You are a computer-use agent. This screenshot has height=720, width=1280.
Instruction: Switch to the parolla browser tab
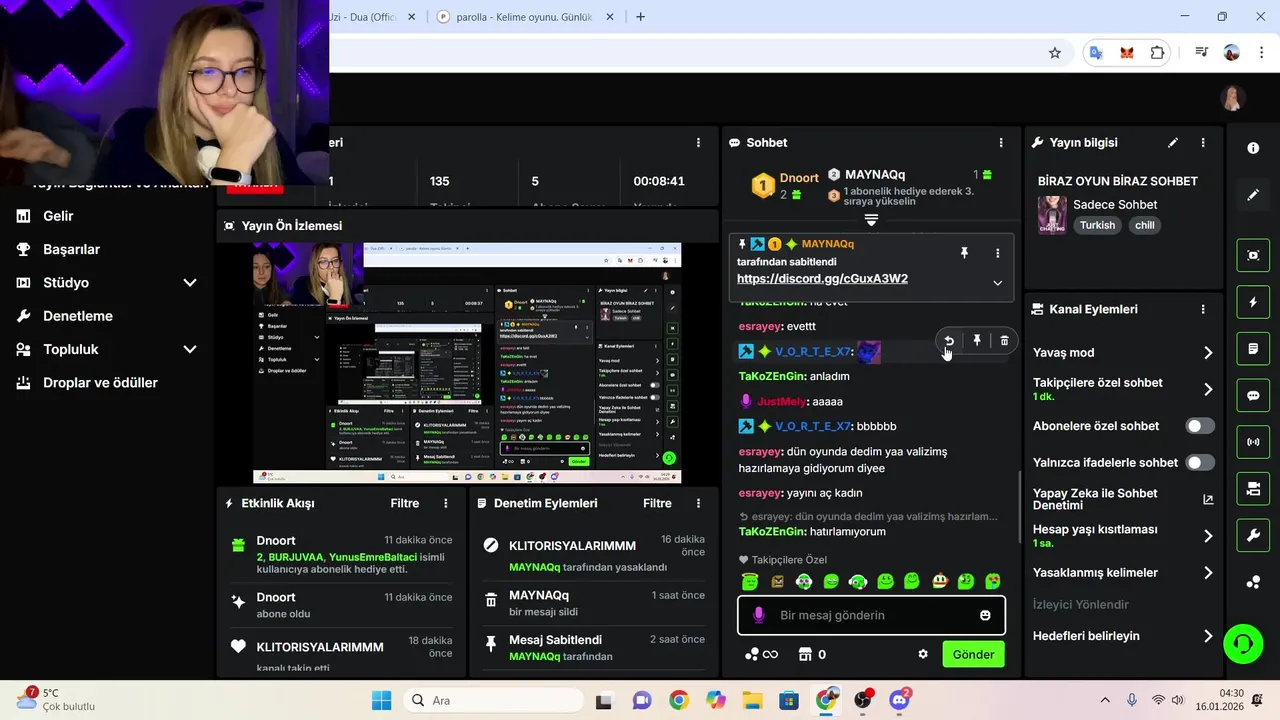tap(524, 17)
